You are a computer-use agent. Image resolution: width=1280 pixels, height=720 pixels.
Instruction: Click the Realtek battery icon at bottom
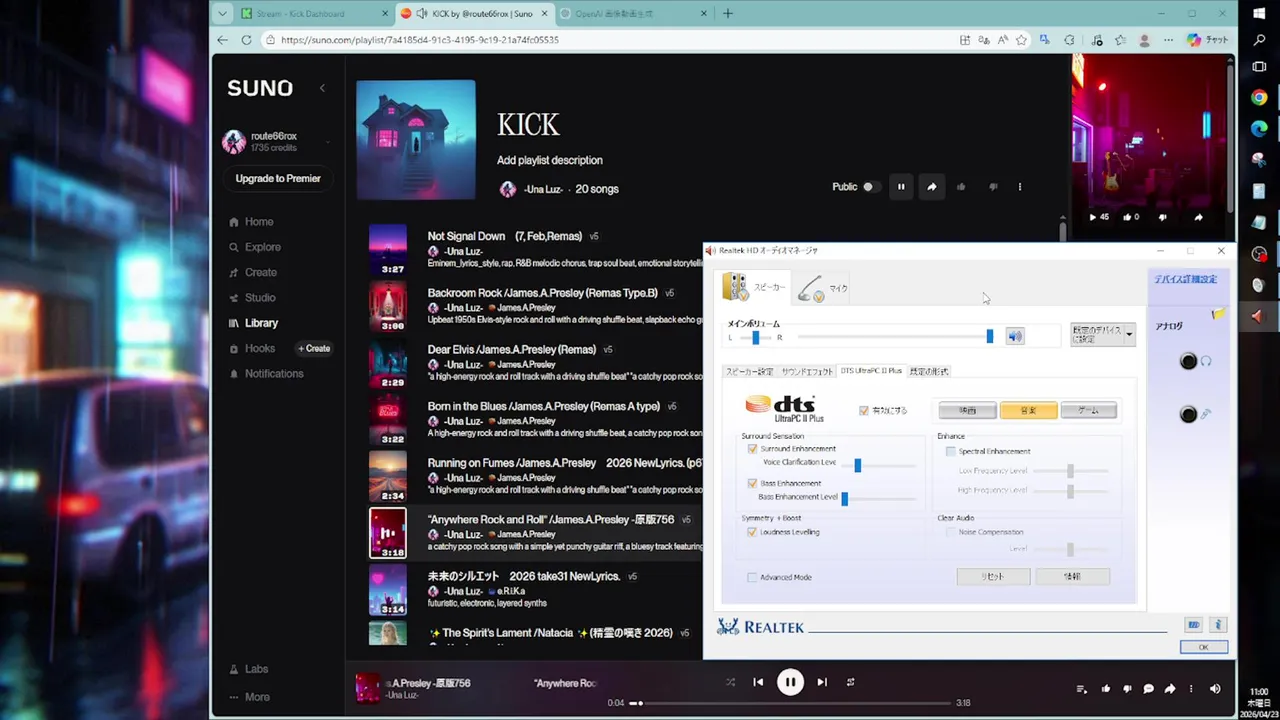click(1193, 625)
